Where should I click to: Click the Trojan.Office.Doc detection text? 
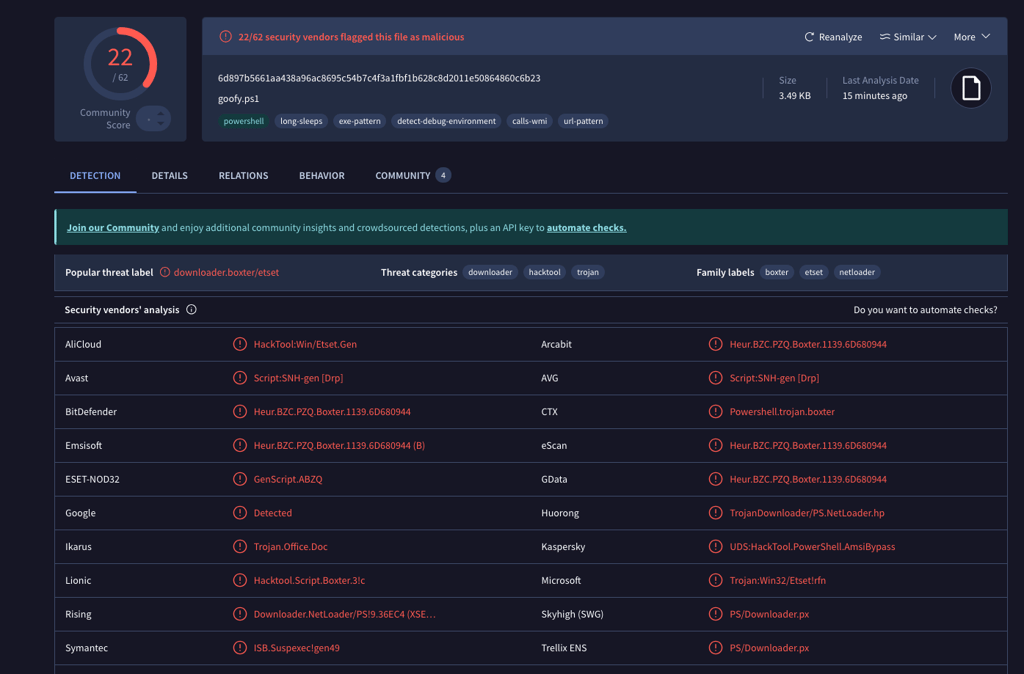pos(291,547)
